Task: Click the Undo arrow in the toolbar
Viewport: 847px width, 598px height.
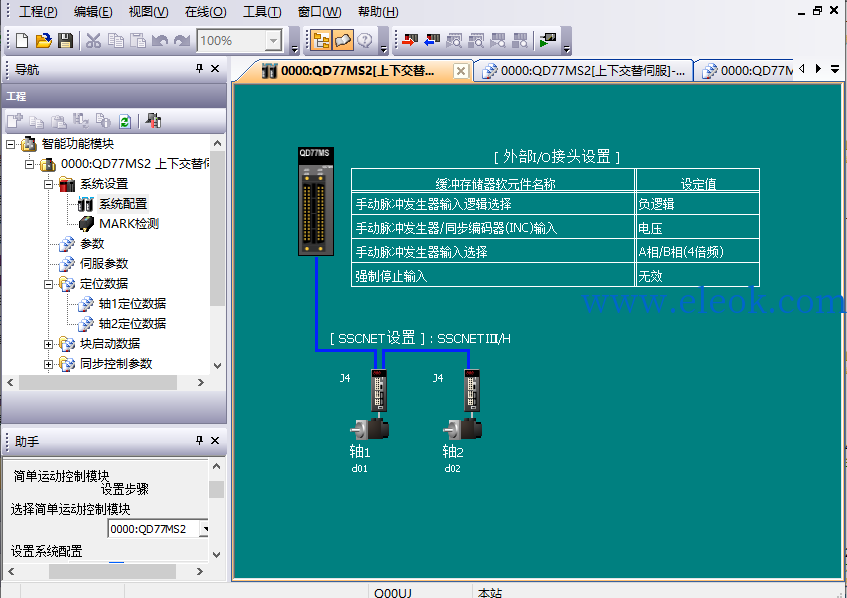Action: click(x=160, y=41)
